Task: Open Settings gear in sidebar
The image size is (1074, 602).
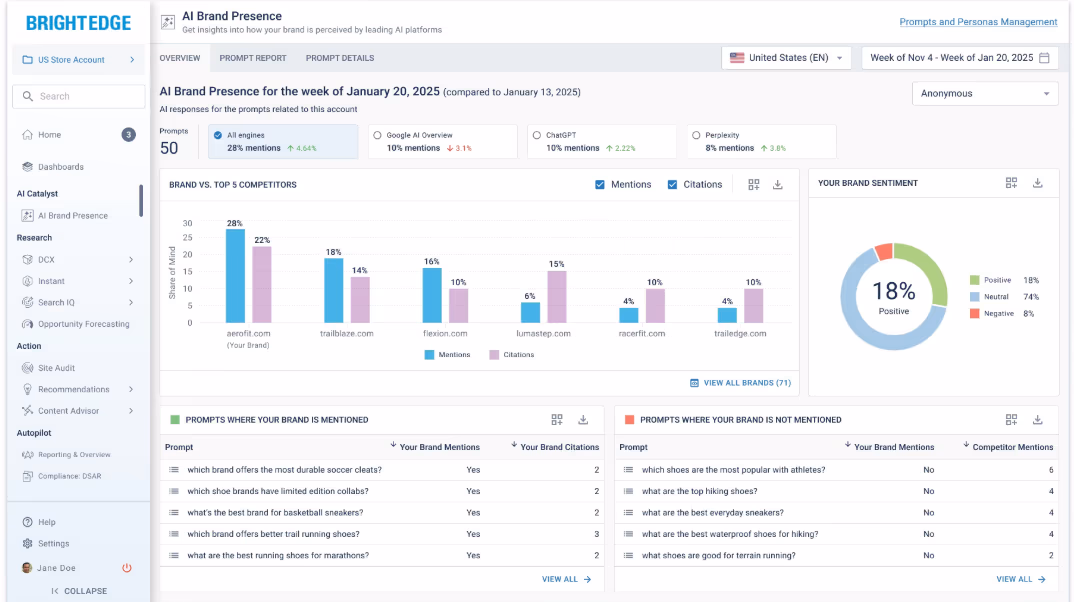Action: (27, 543)
